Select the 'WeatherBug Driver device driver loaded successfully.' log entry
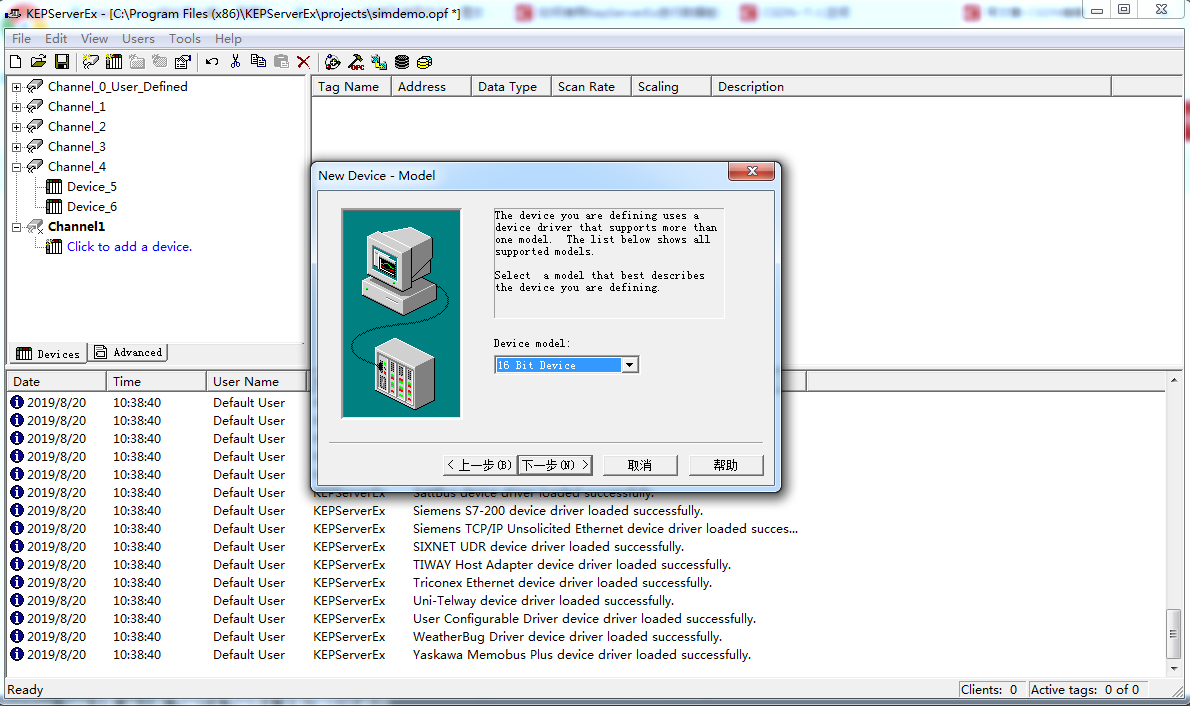The image size is (1190, 706). tap(567, 637)
